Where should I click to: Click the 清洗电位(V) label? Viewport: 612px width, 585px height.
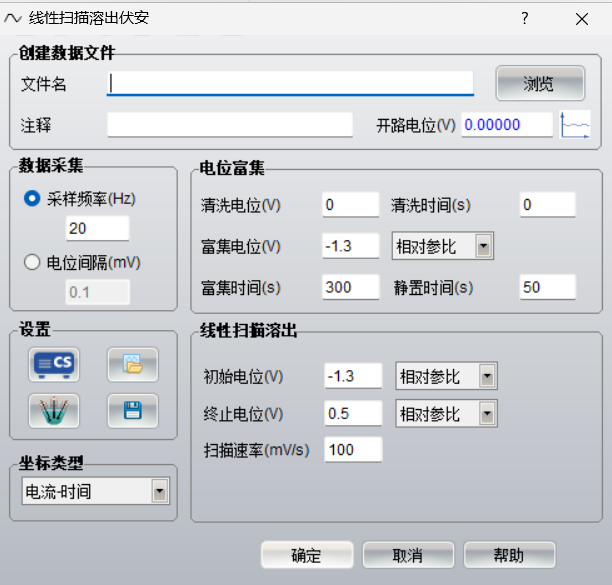pos(241,205)
